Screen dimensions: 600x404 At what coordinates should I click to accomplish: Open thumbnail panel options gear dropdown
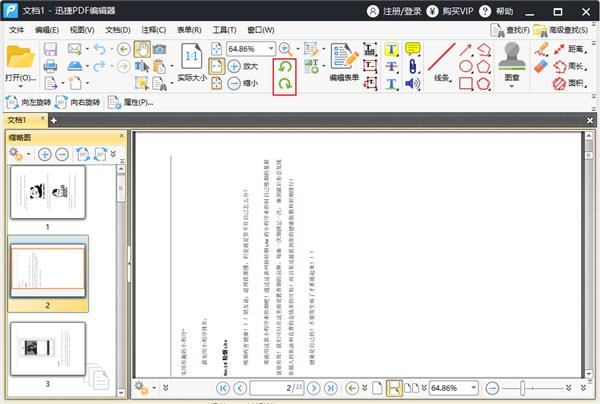(x=27, y=155)
